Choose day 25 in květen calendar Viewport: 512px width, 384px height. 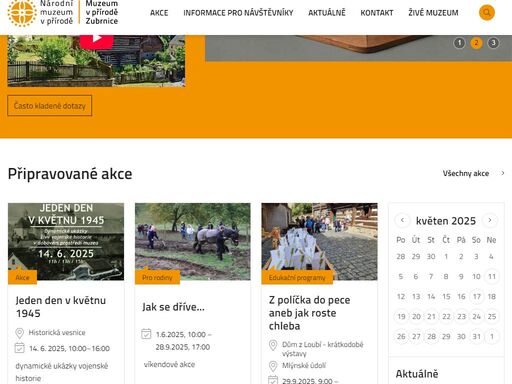click(492, 316)
